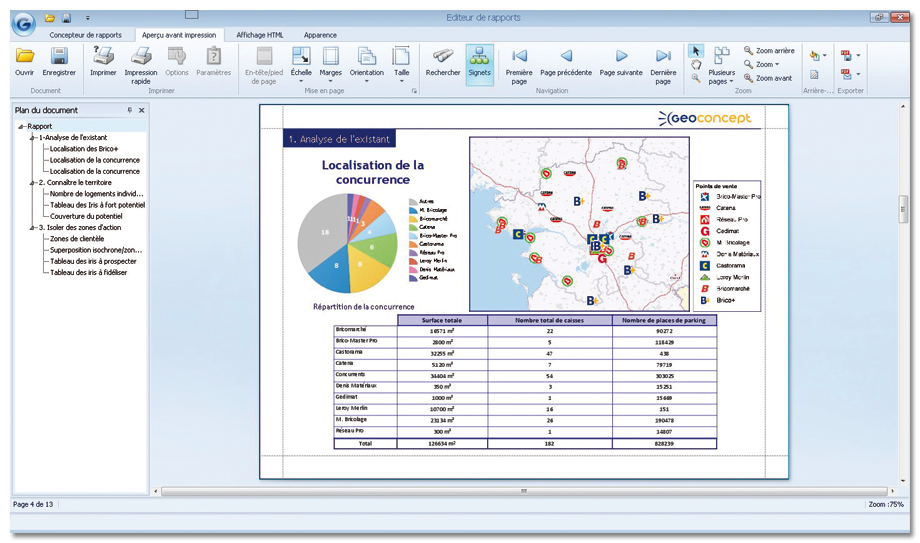Screen dimensions: 920x543
Task: Click the Ouvrir folder icon
Action: click(x=25, y=56)
